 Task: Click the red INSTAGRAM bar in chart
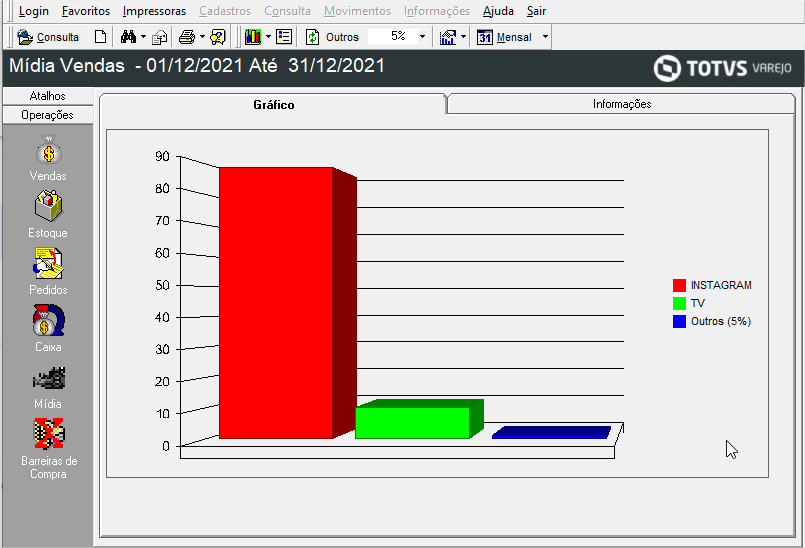(276, 303)
